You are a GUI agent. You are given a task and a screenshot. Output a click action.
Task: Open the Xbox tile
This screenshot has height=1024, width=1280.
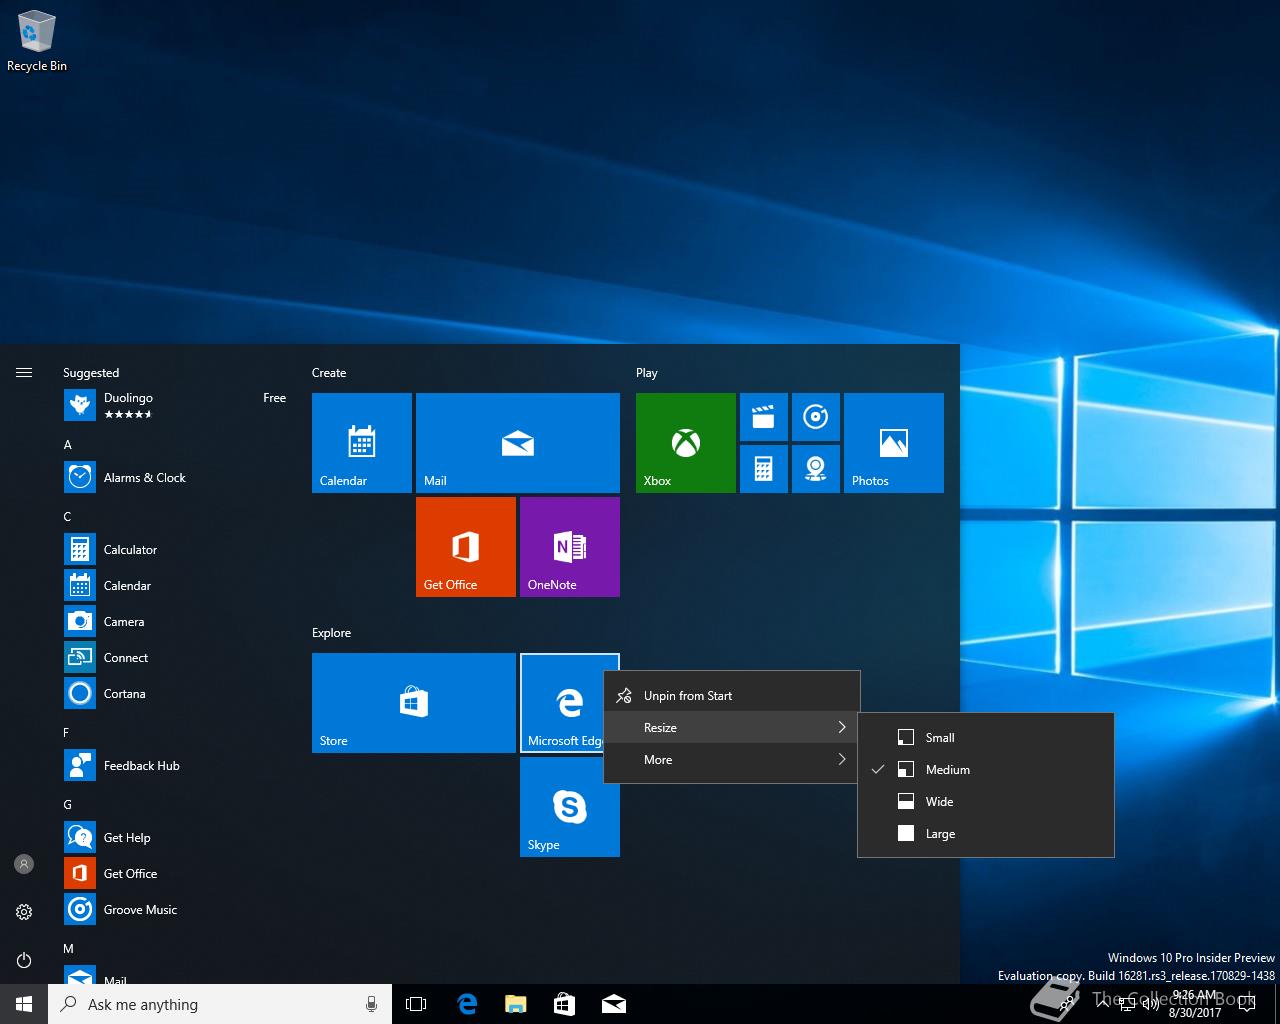pos(685,442)
